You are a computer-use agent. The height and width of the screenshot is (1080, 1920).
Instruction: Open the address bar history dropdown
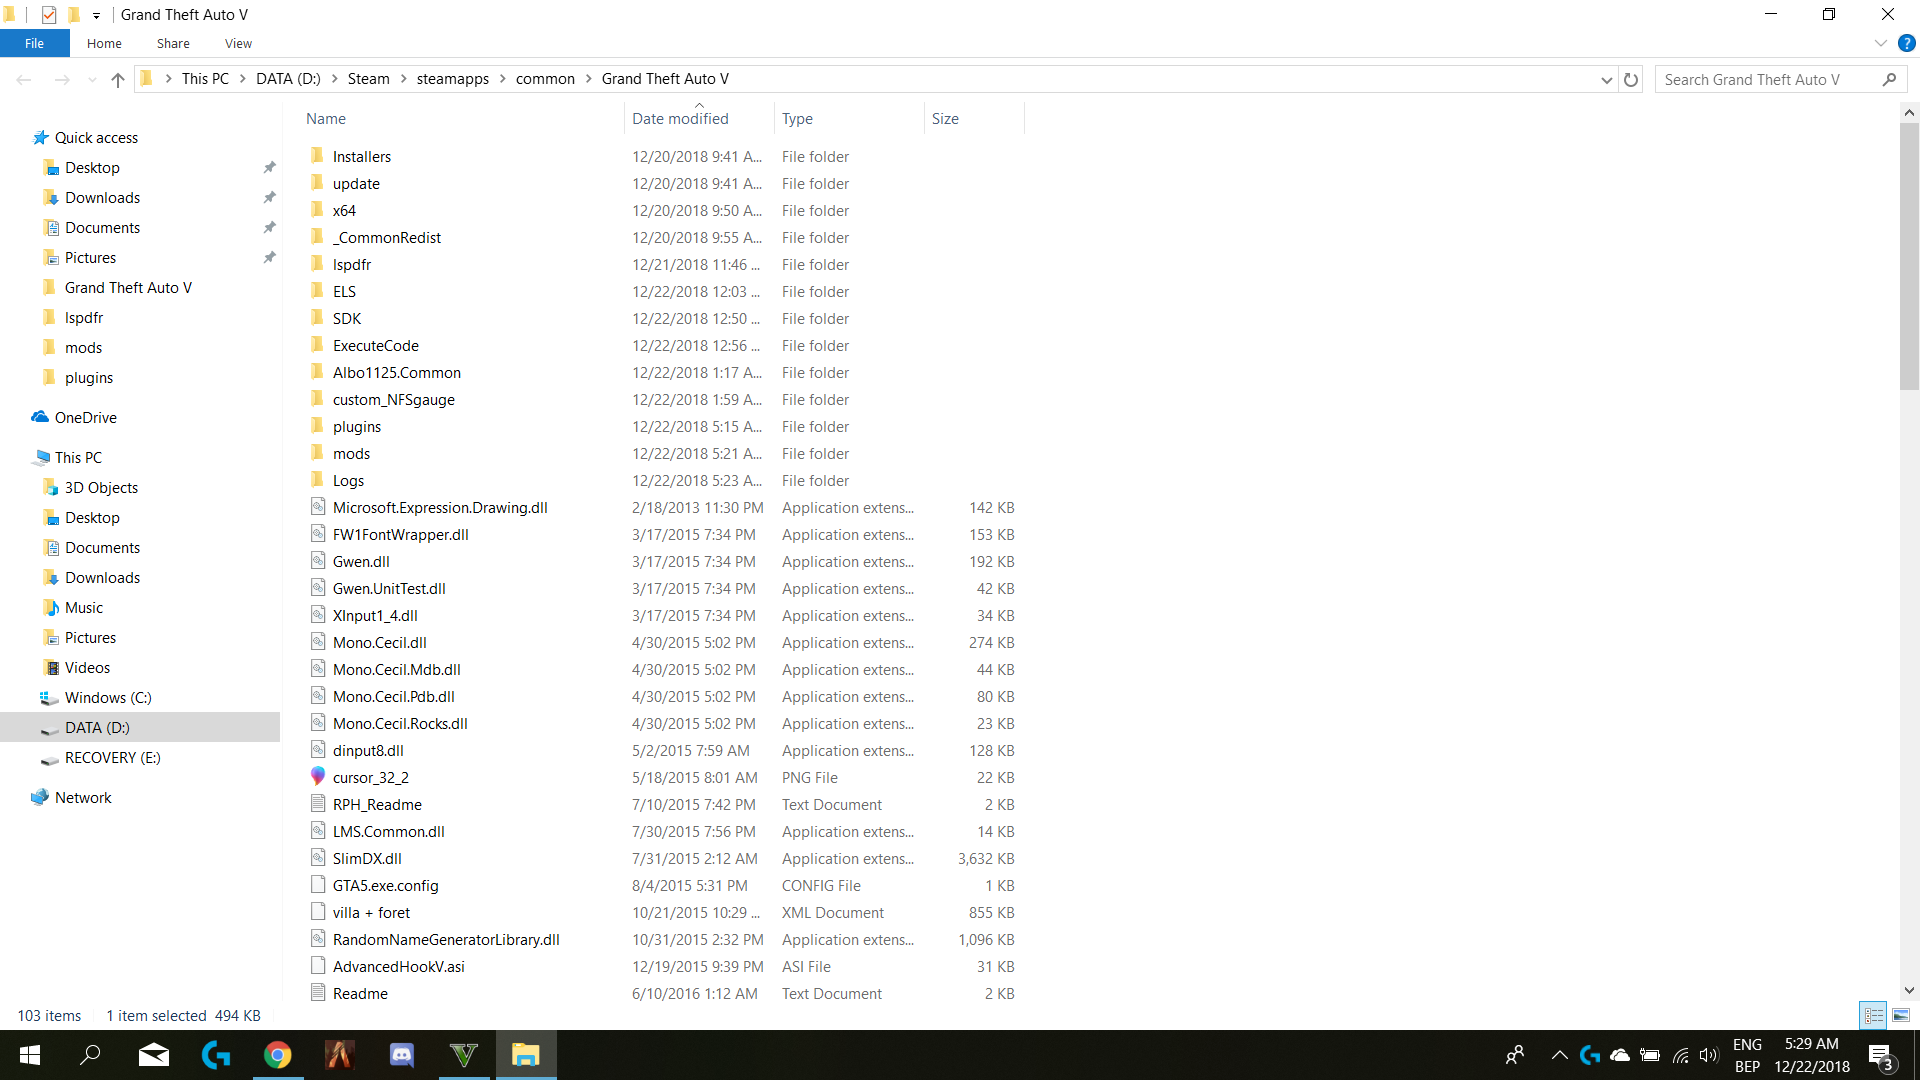pyautogui.click(x=1606, y=80)
